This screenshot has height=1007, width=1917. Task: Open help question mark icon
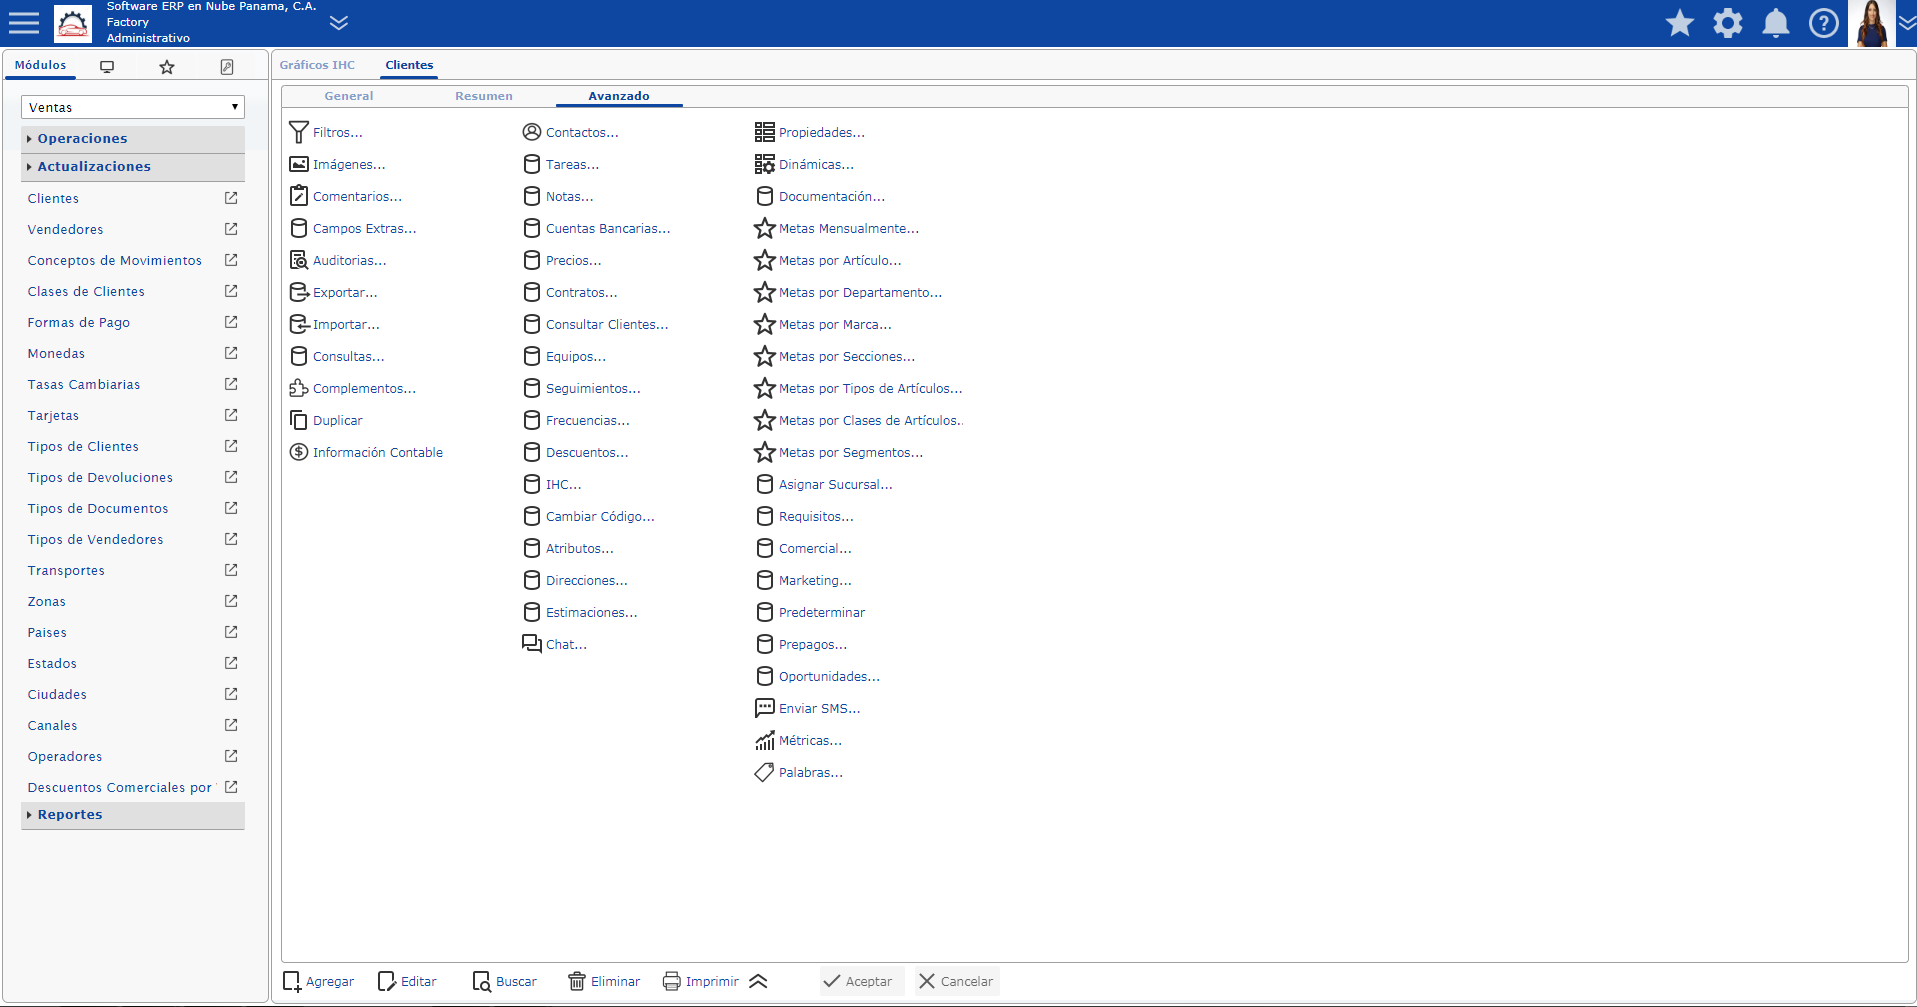[1824, 23]
